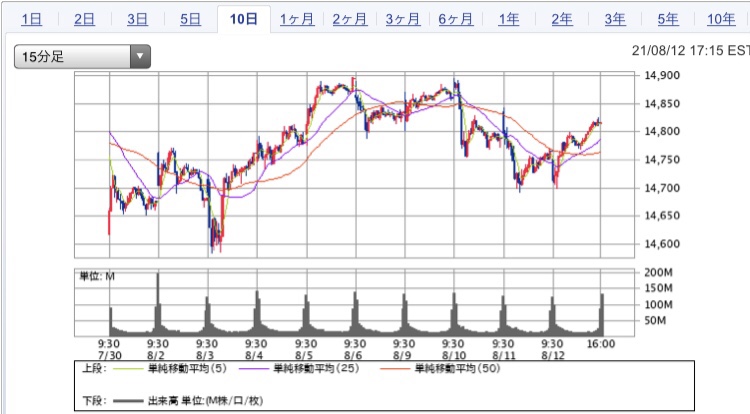Click the 単純移動平均(5) legend entry
This screenshot has height=414, width=750.
(x=187, y=369)
